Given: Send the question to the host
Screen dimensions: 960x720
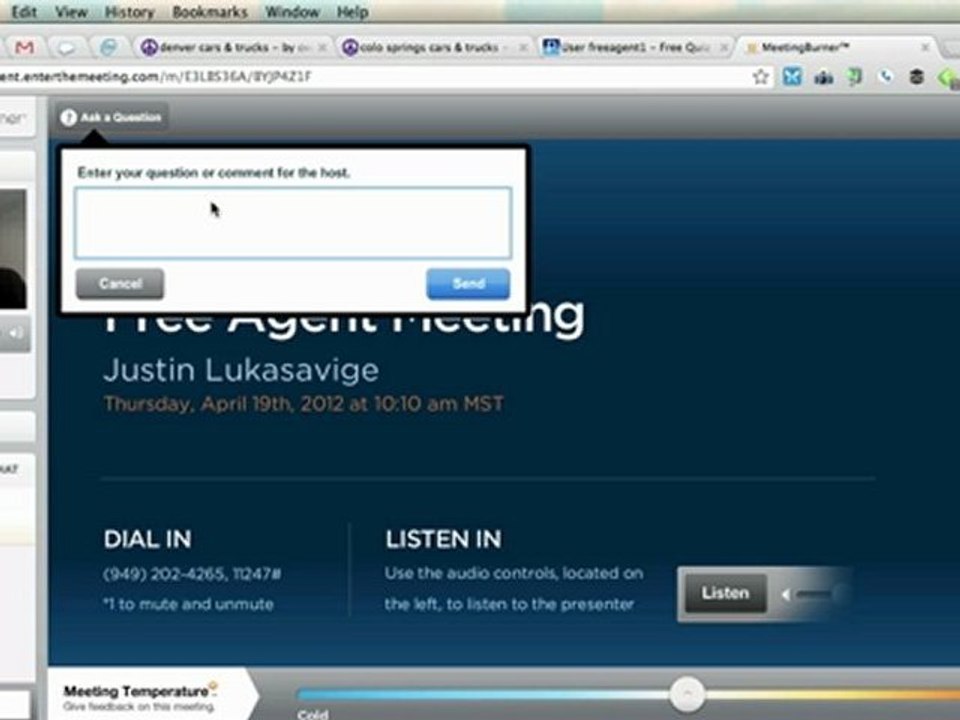Looking at the screenshot, I should [x=468, y=283].
